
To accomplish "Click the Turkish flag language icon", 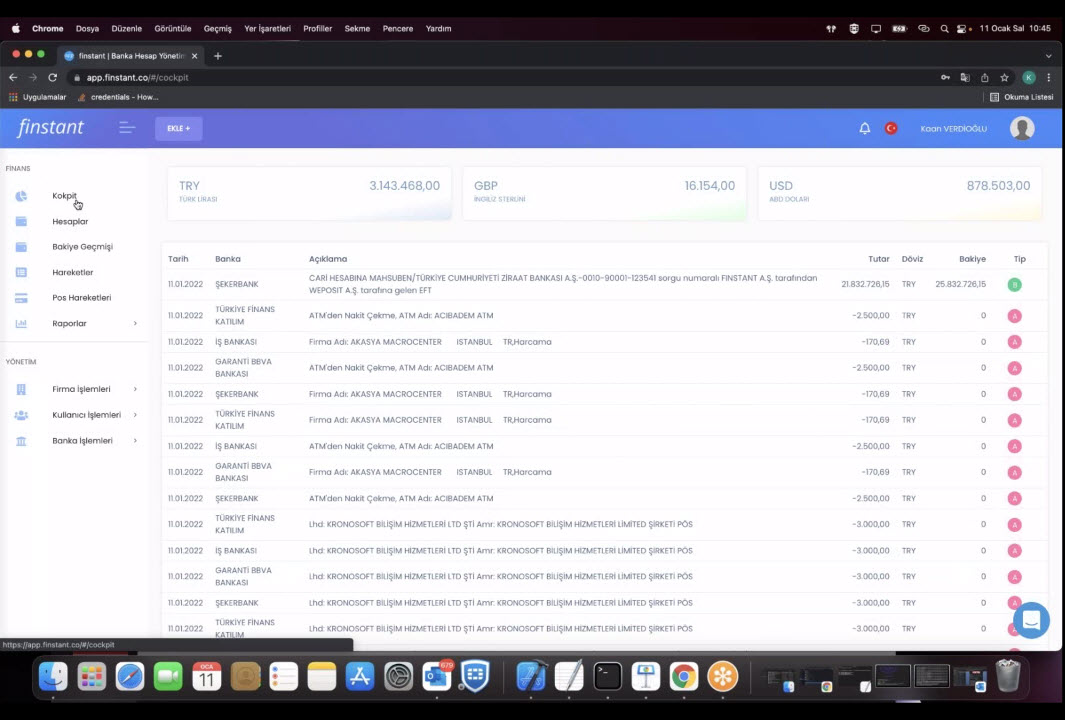I will [891, 129].
